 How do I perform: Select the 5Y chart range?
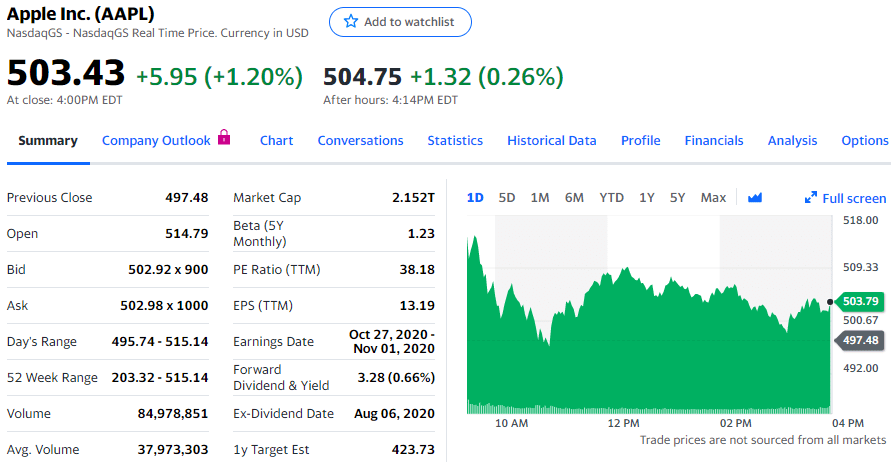(x=677, y=198)
